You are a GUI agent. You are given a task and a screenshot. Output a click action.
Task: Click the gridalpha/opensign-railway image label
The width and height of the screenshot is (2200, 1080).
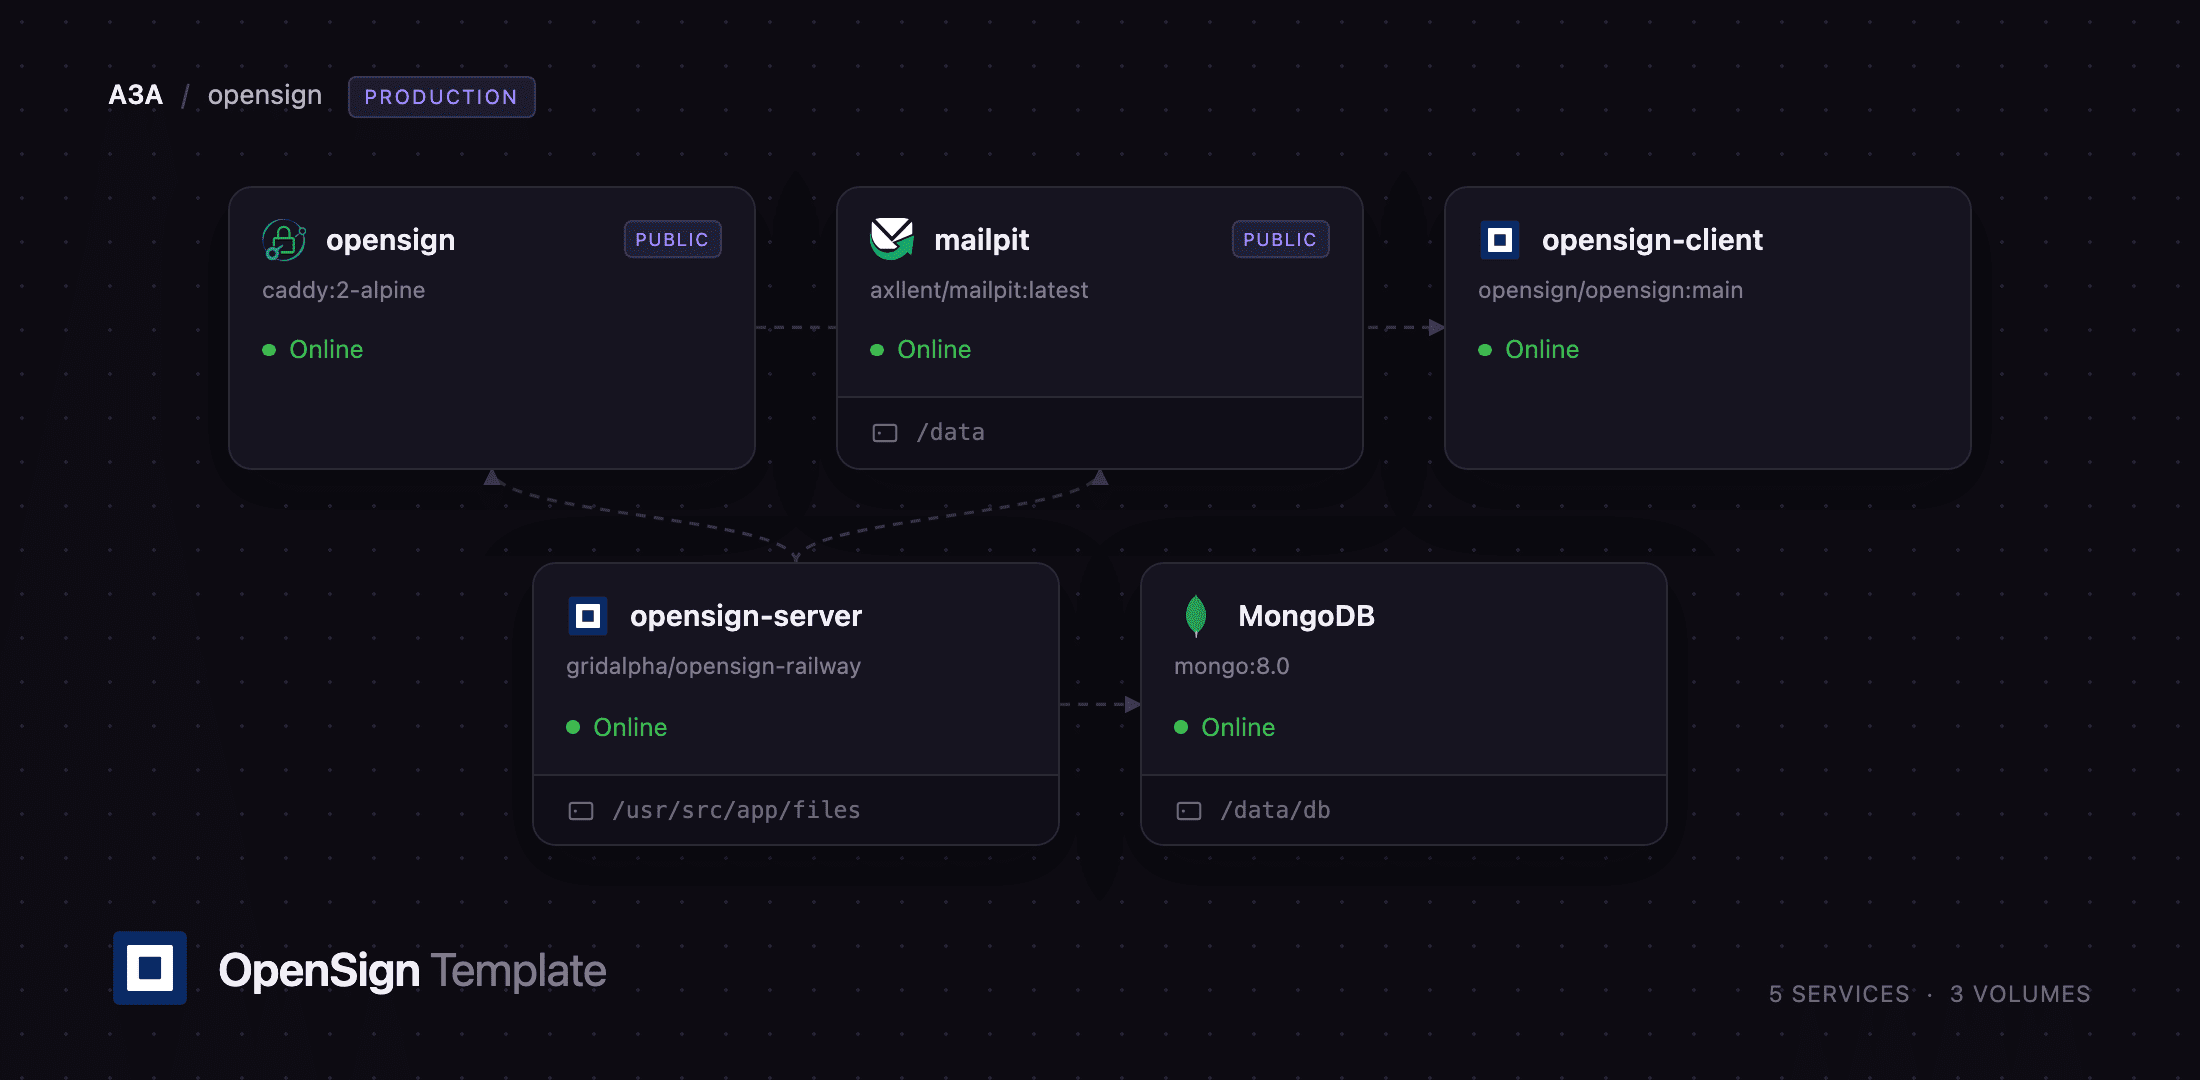point(714,667)
